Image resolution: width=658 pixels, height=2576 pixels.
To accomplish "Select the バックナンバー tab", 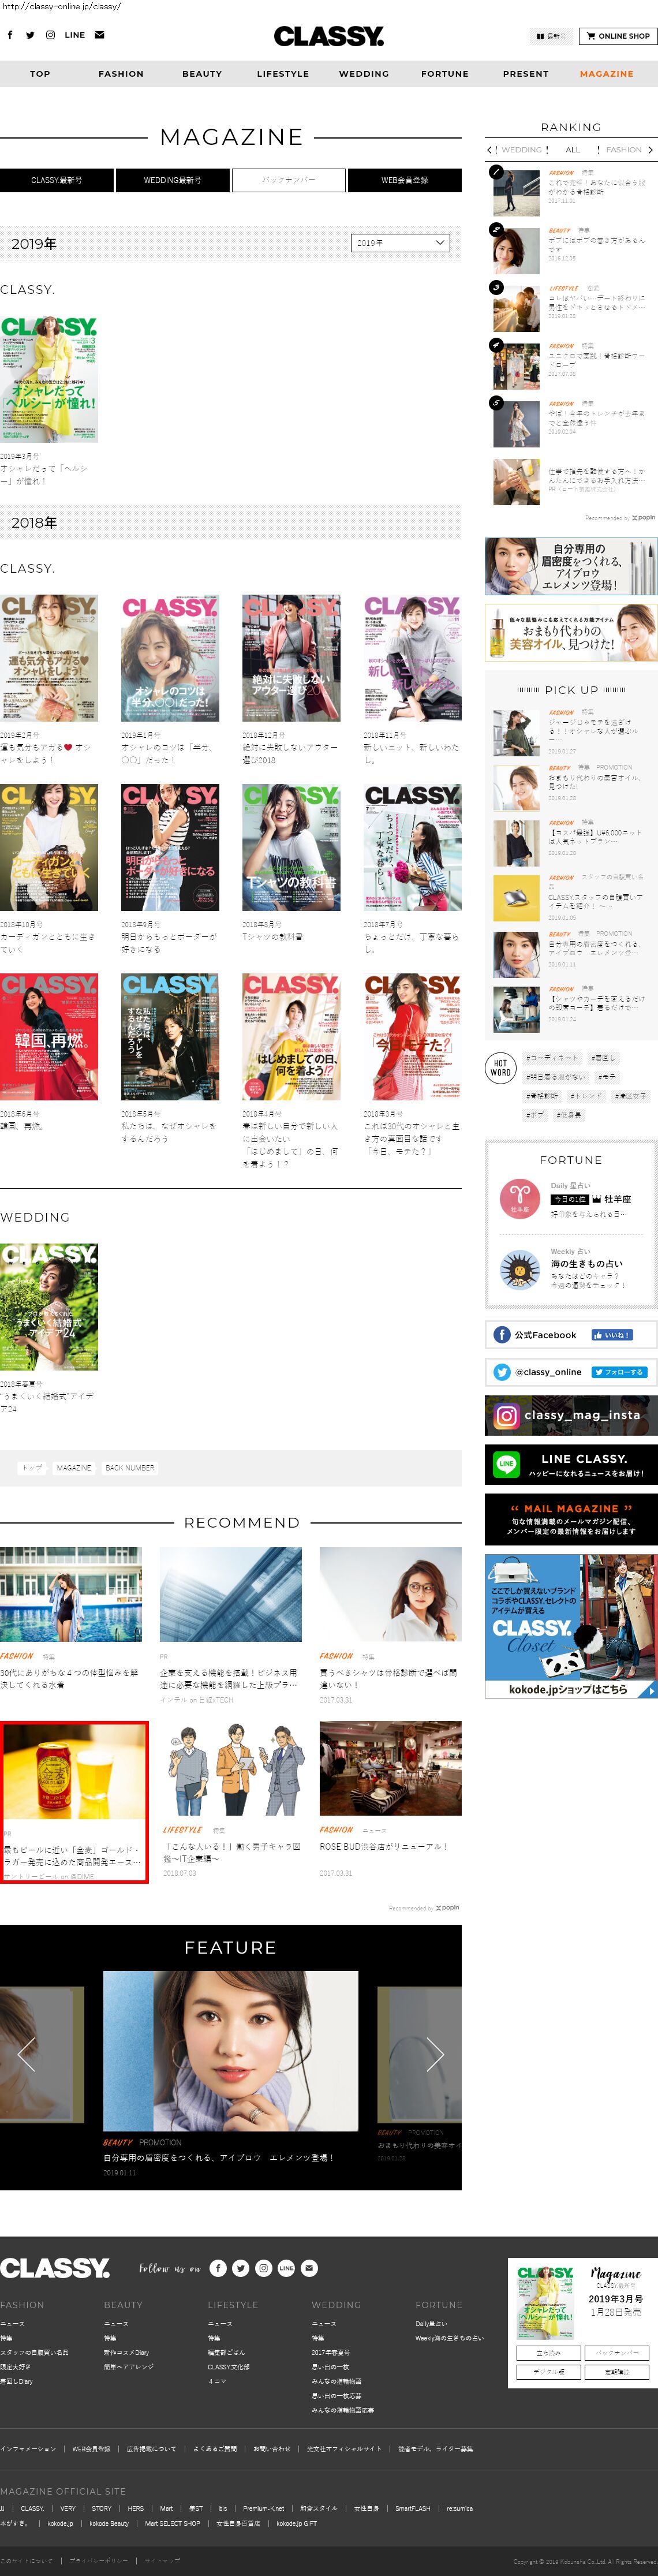I will (x=289, y=180).
